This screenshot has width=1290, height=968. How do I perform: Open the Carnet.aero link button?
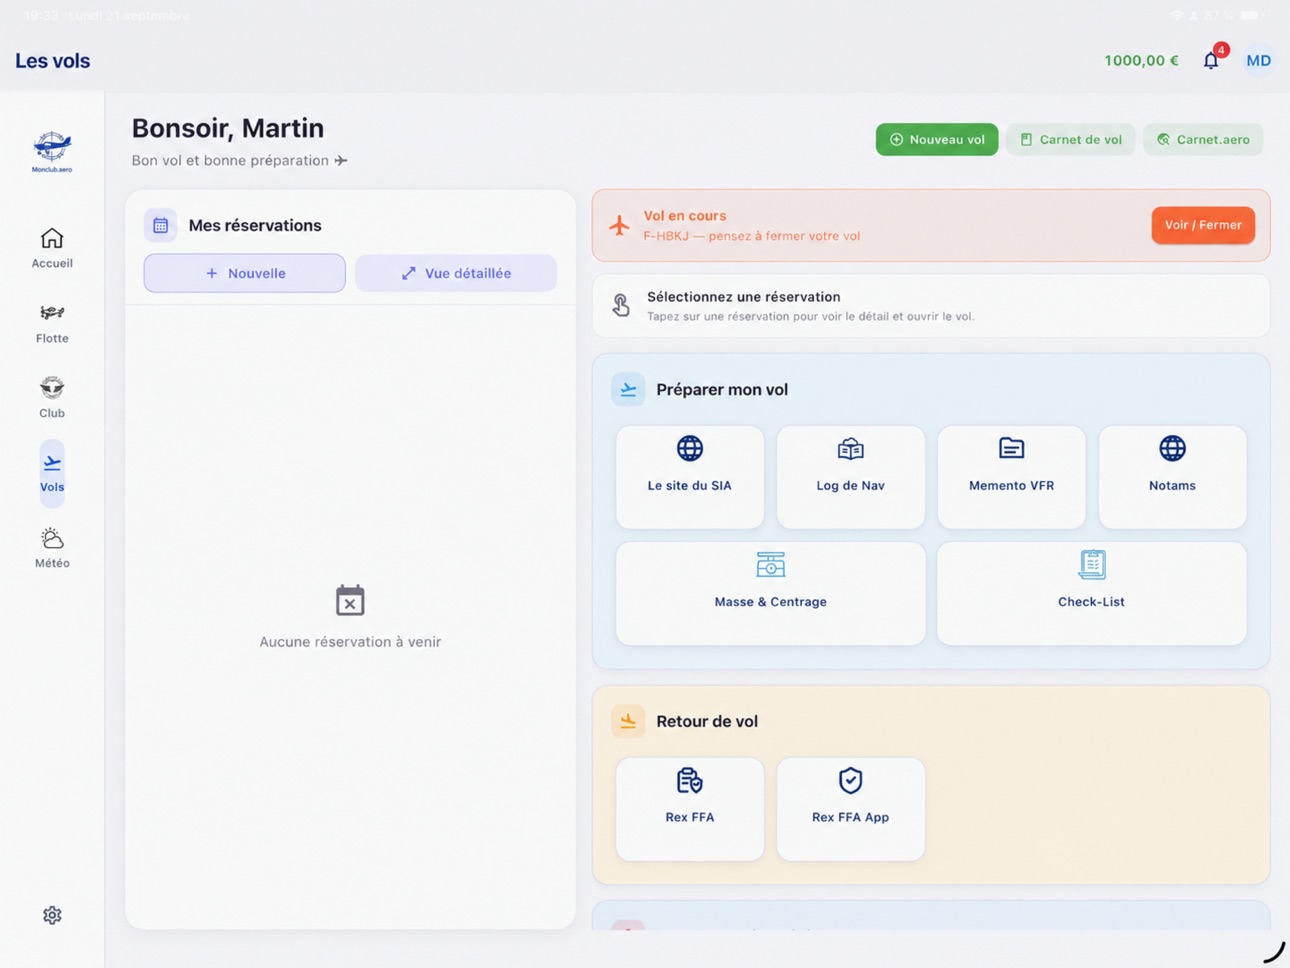coord(1203,139)
